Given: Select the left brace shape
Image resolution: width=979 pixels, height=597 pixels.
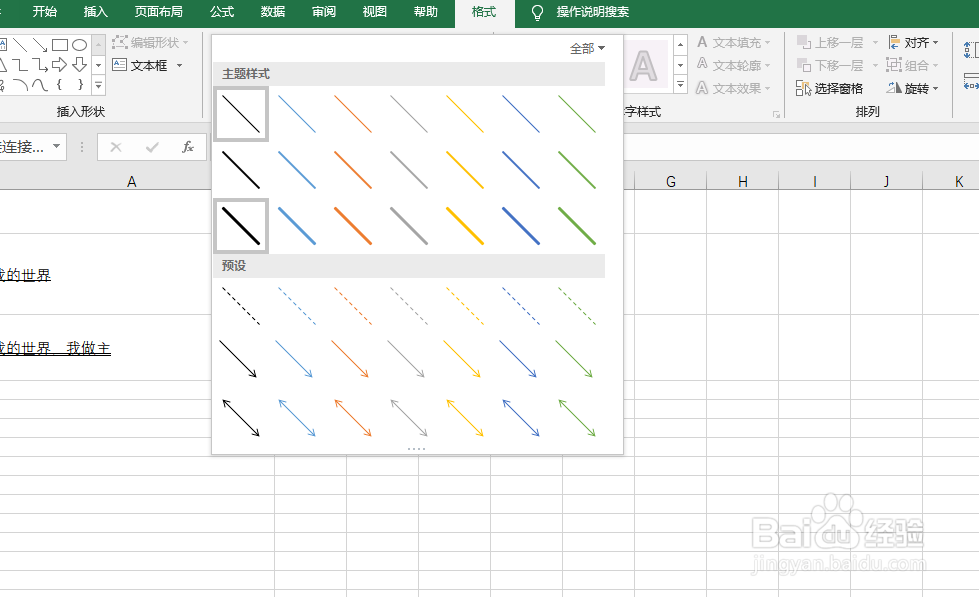Looking at the screenshot, I should [59, 84].
